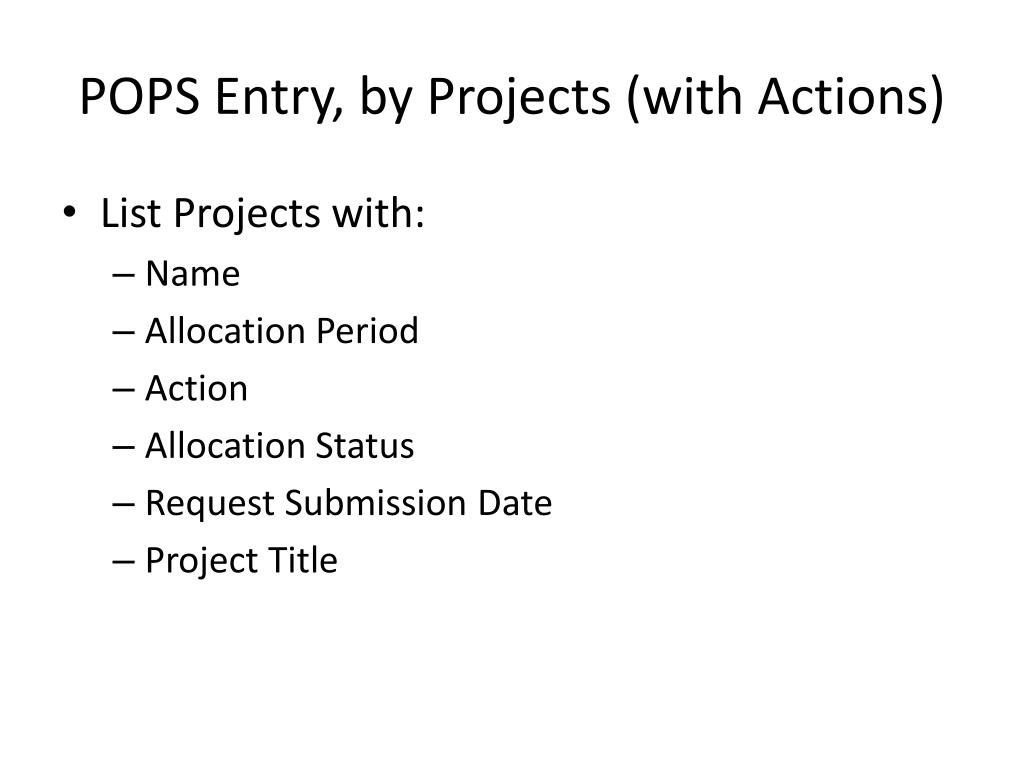This screenshot has height=768, width=1024.
Task: Click the word "Period" in the list
Action: point(367,330)
